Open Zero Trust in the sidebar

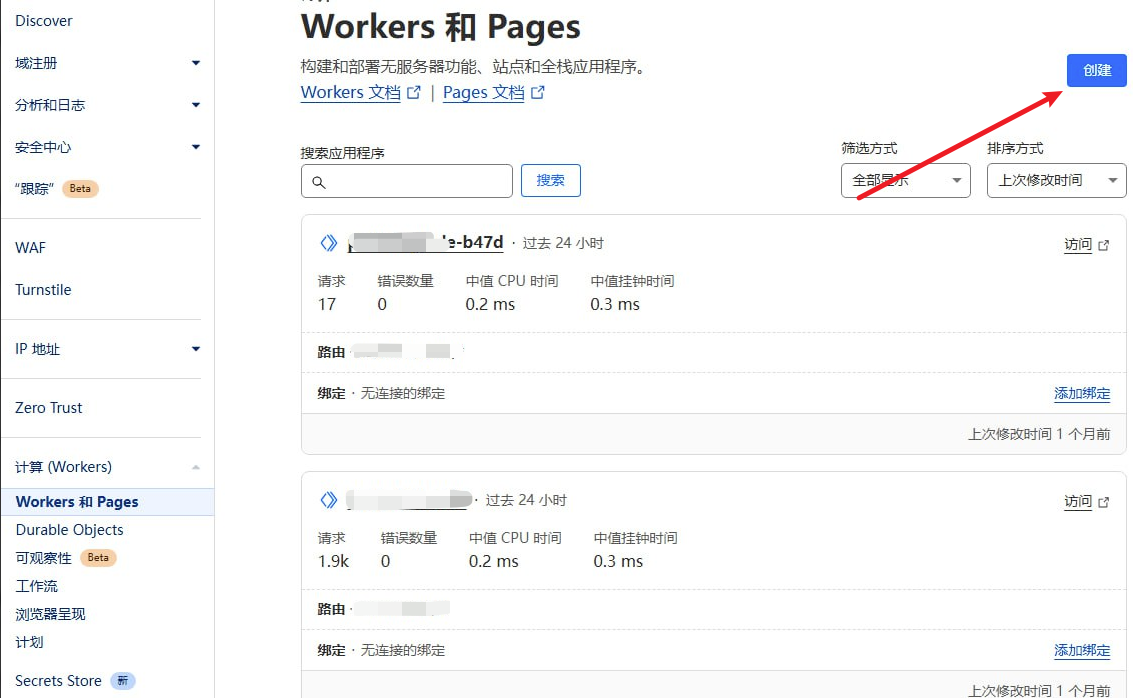coord(48,408)
